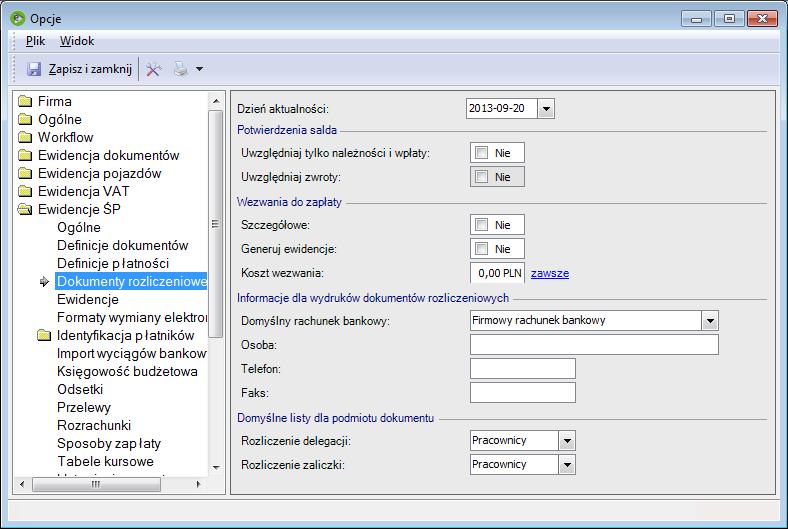Select Firma in the options tree
Viewport: 788px width, 529px height.
click(55, 101)
